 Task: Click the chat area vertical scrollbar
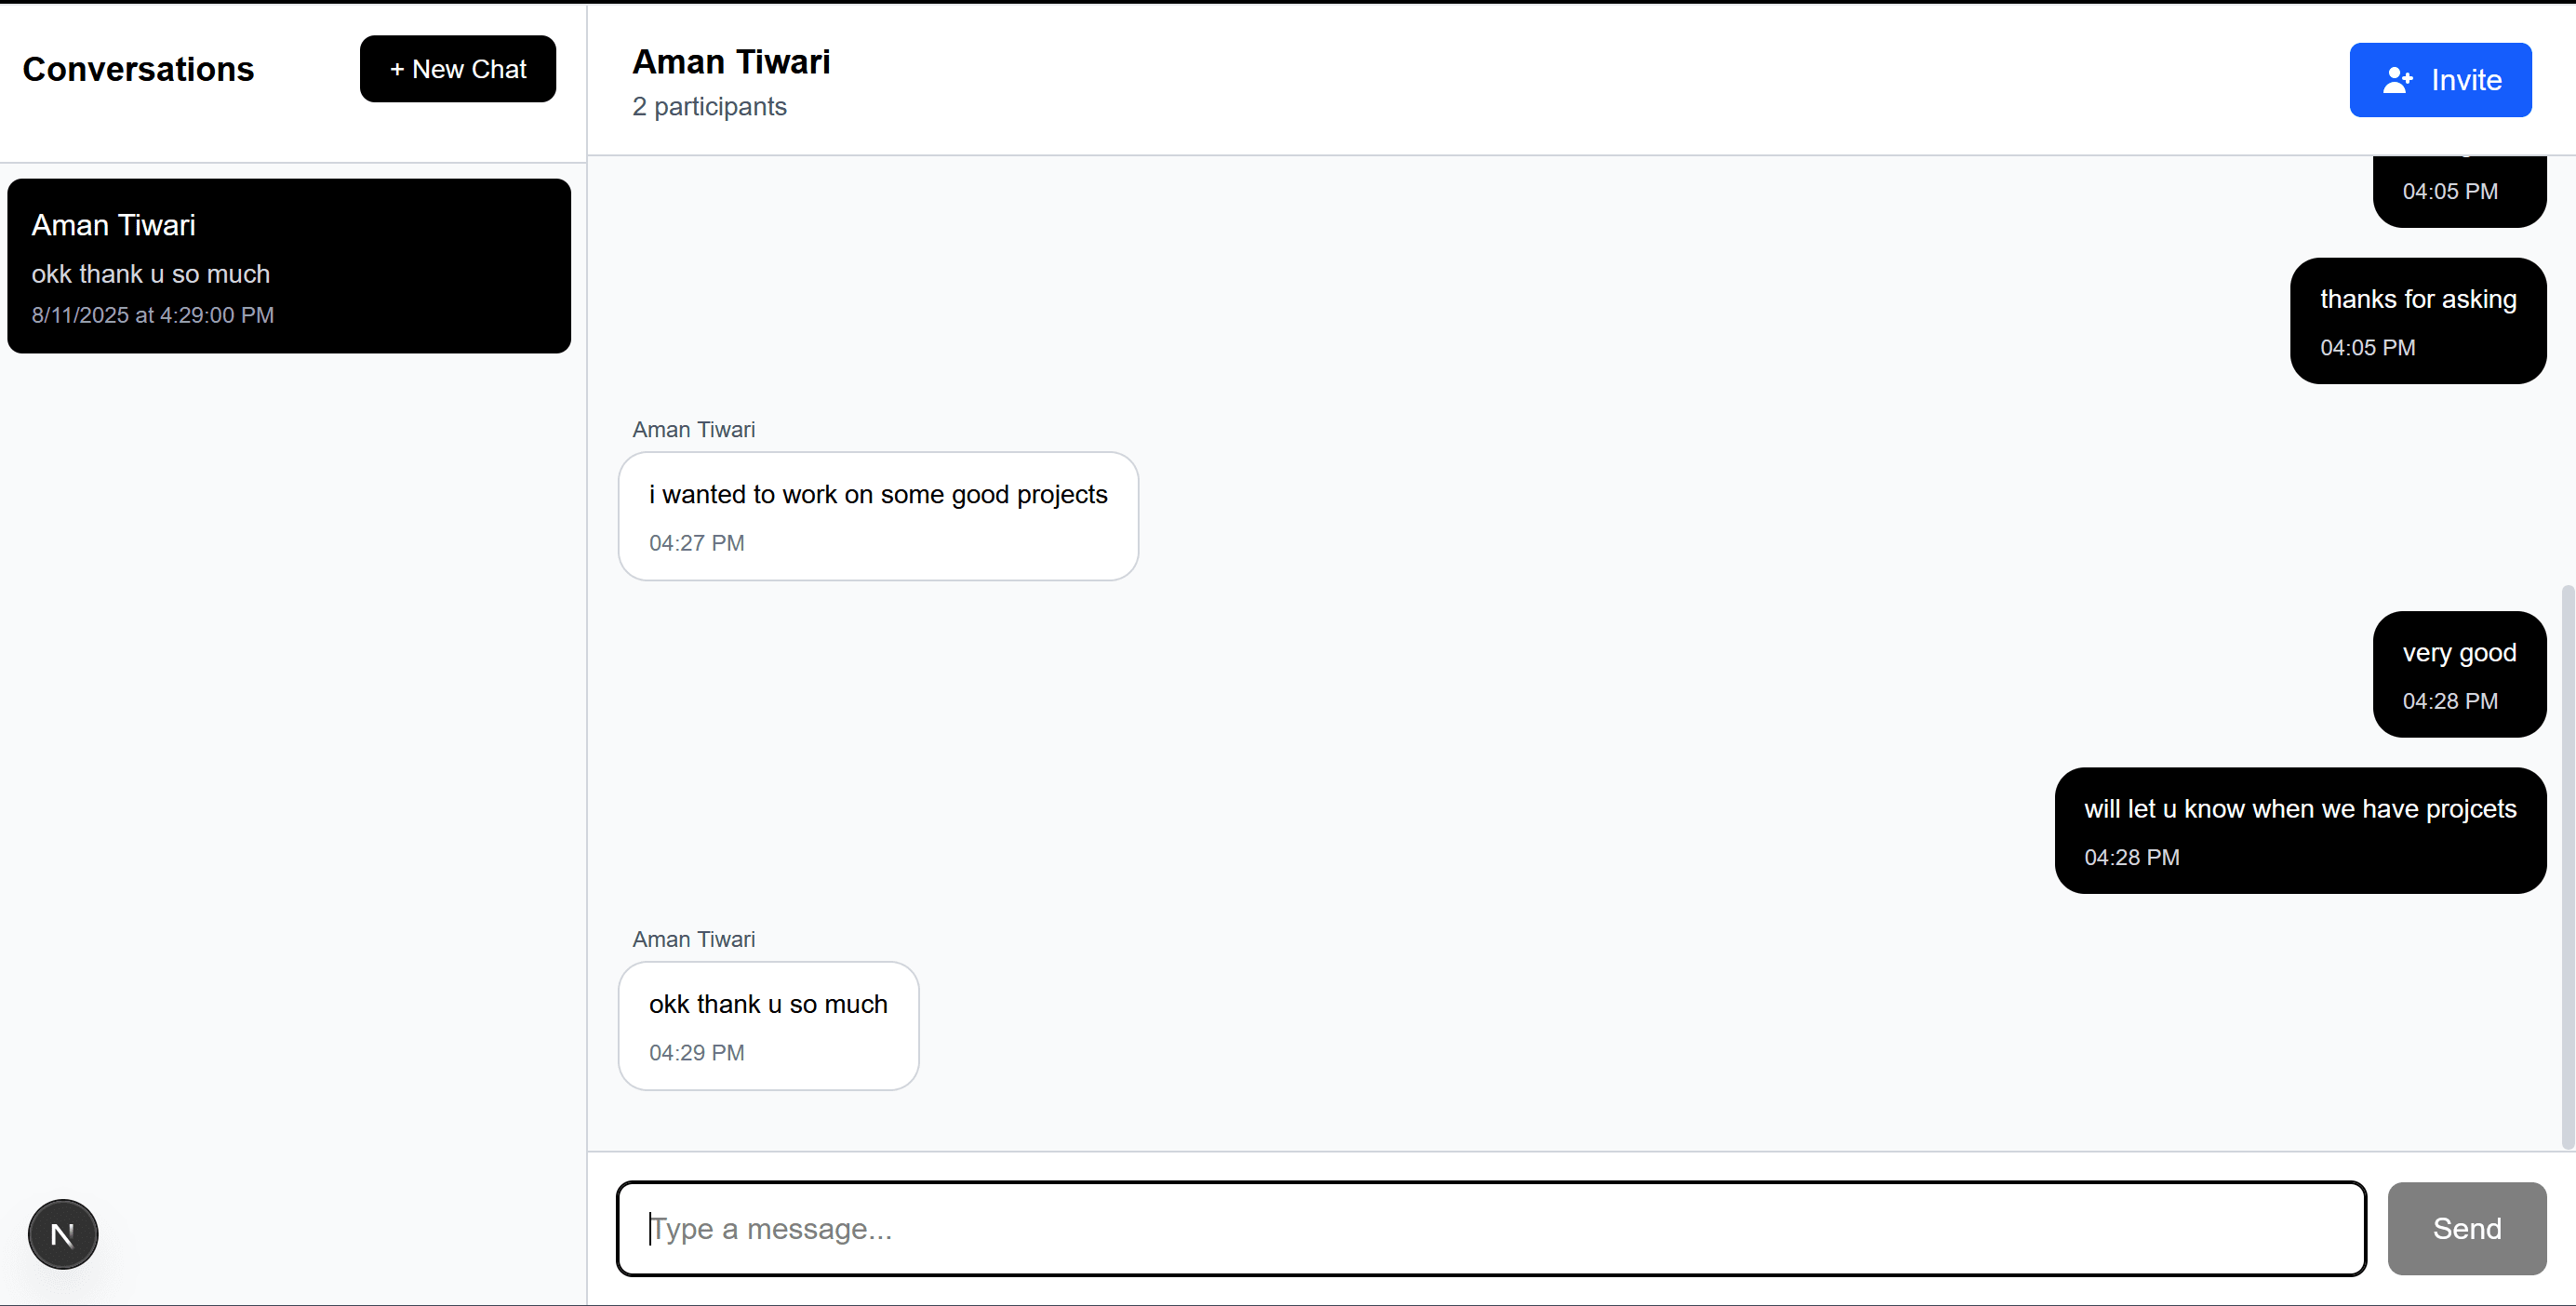pyautogui.click(x=2567, y=866)
